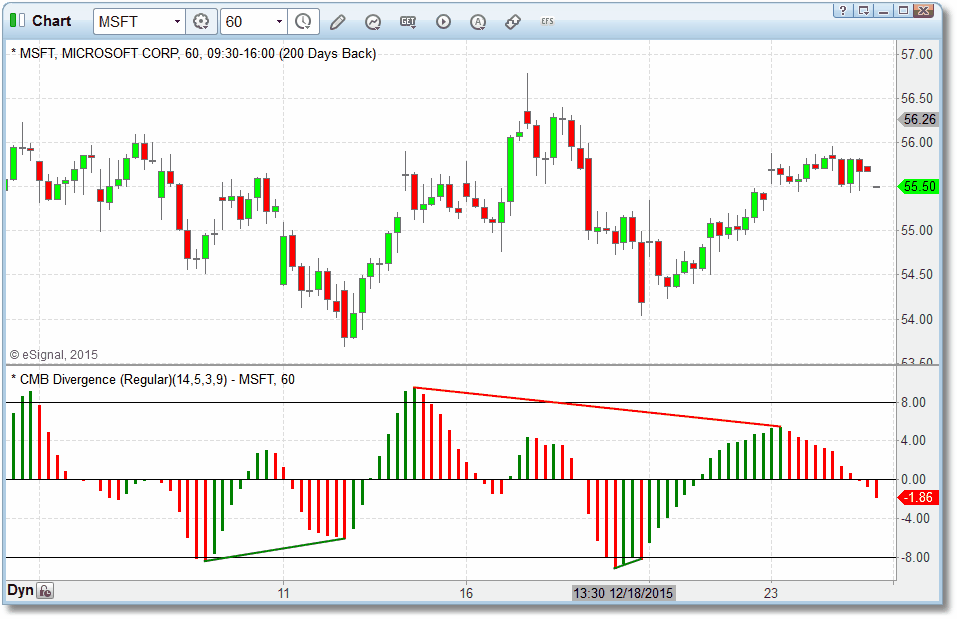Viewport: 957px width, 619px height.
Task: Click the 54.00 price axis label
Action: [917, 319]
